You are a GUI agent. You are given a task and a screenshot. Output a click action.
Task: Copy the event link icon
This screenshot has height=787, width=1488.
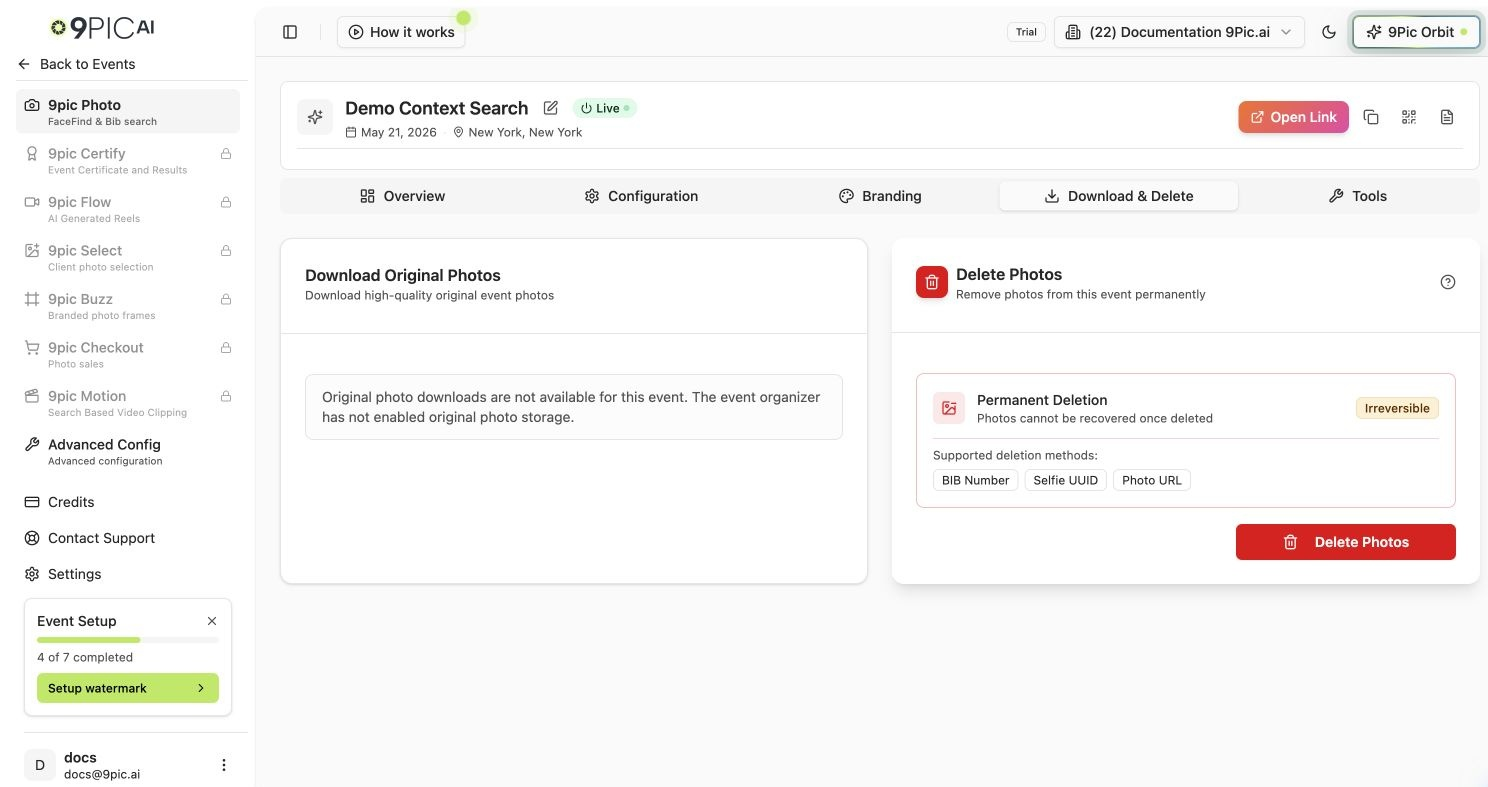1371,117
